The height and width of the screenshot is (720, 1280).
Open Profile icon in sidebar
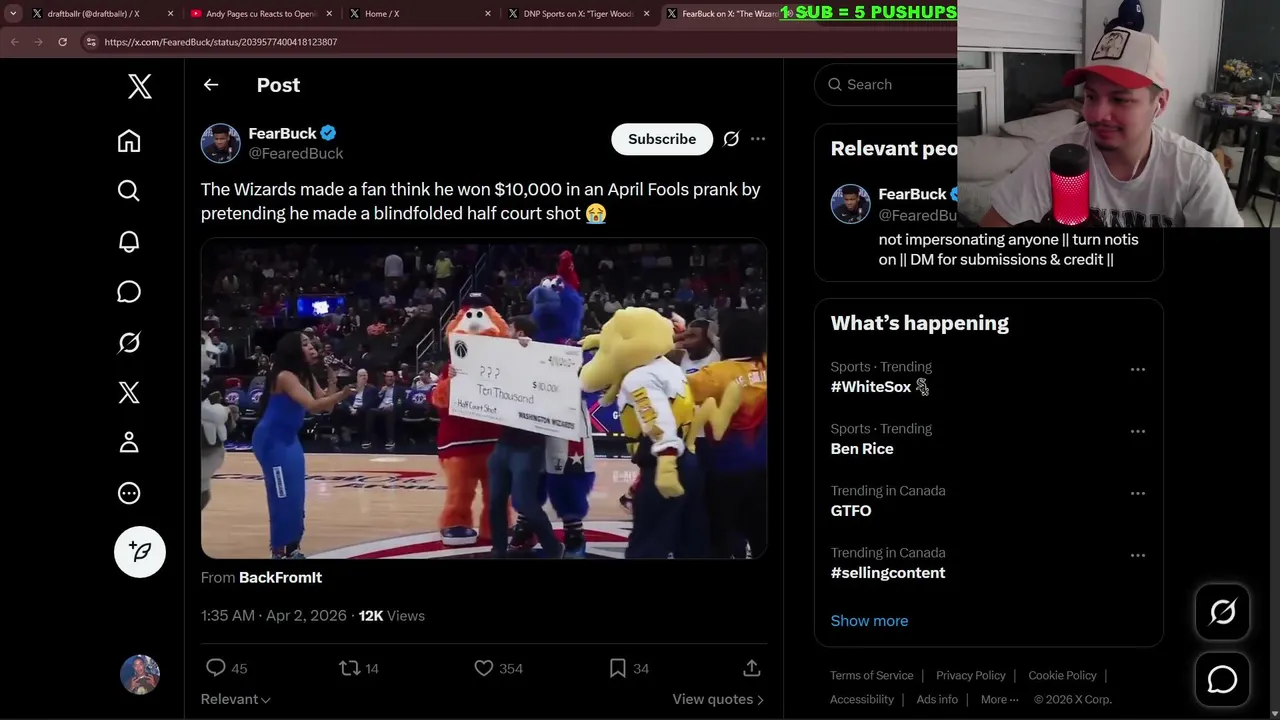point(129,442)
